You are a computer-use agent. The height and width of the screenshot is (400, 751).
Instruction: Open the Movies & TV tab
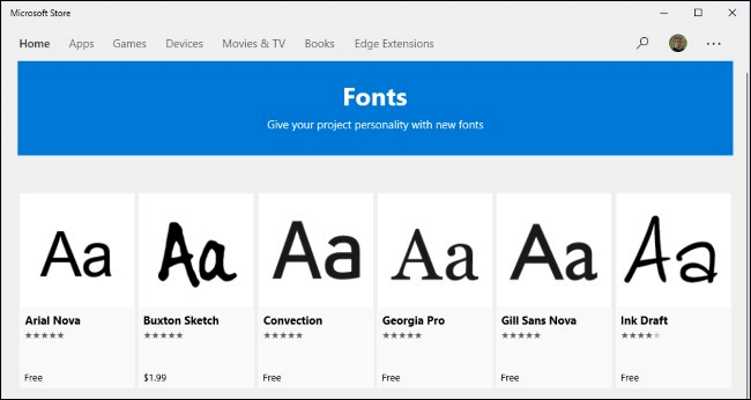[x=253, y=44]
